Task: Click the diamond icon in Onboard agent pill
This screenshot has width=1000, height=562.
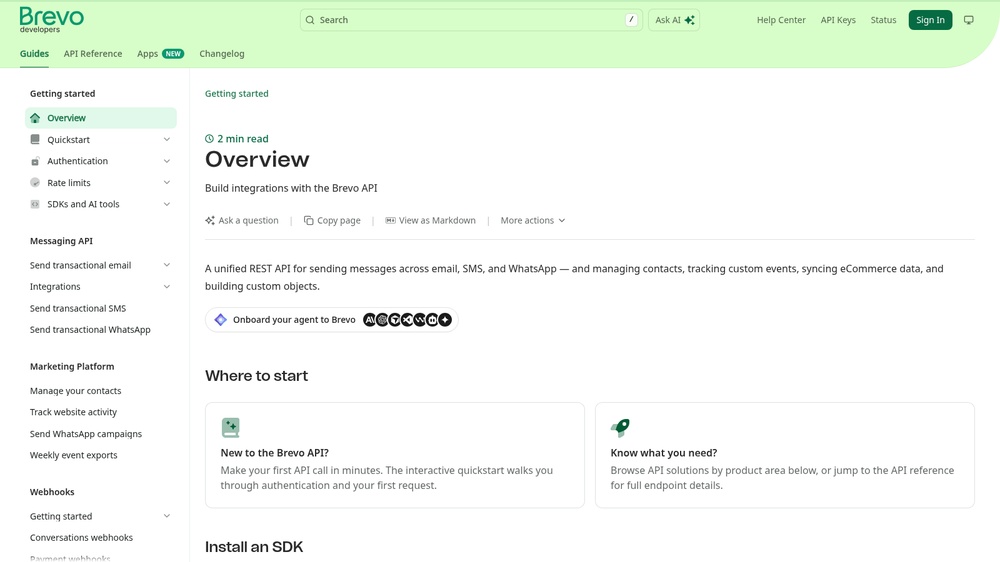Action: 221,320
